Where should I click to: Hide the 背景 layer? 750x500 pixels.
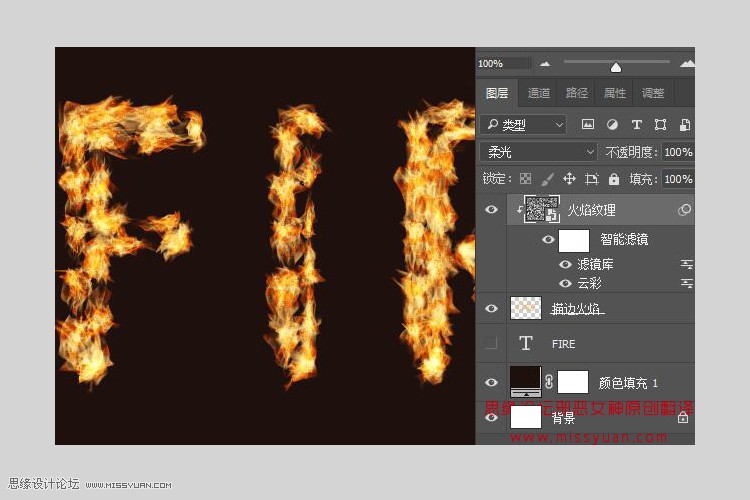(491, 418)
